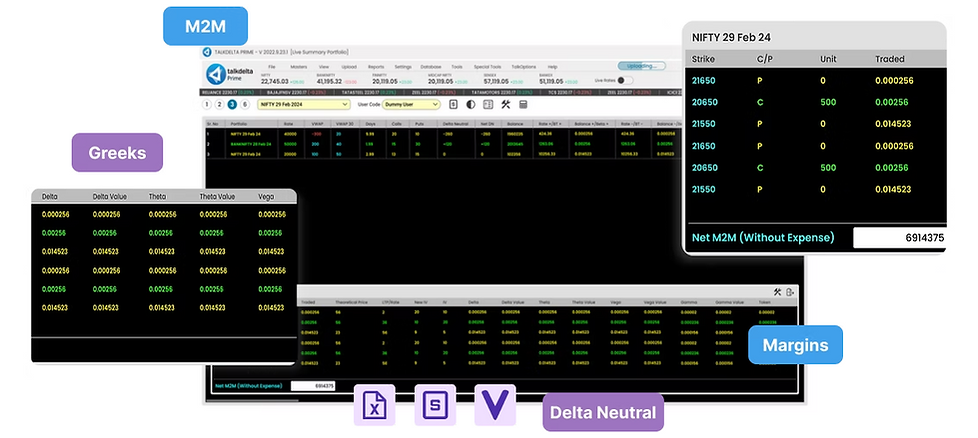The width and height of the screenshot is (978, 438).
Task: Click the Delta Neutral column header
Action: [x=456, y=124]
